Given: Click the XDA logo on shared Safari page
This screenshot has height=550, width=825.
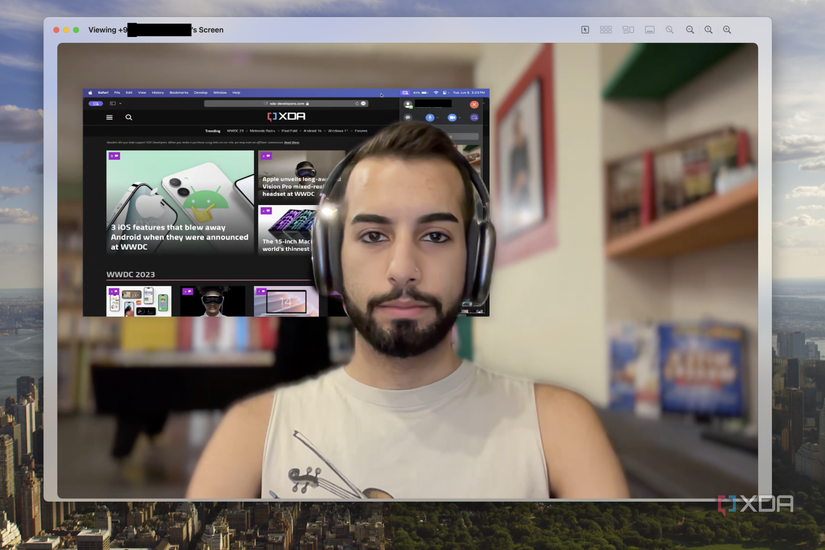Looking at the screenshot, I should [x=286, y=116].
